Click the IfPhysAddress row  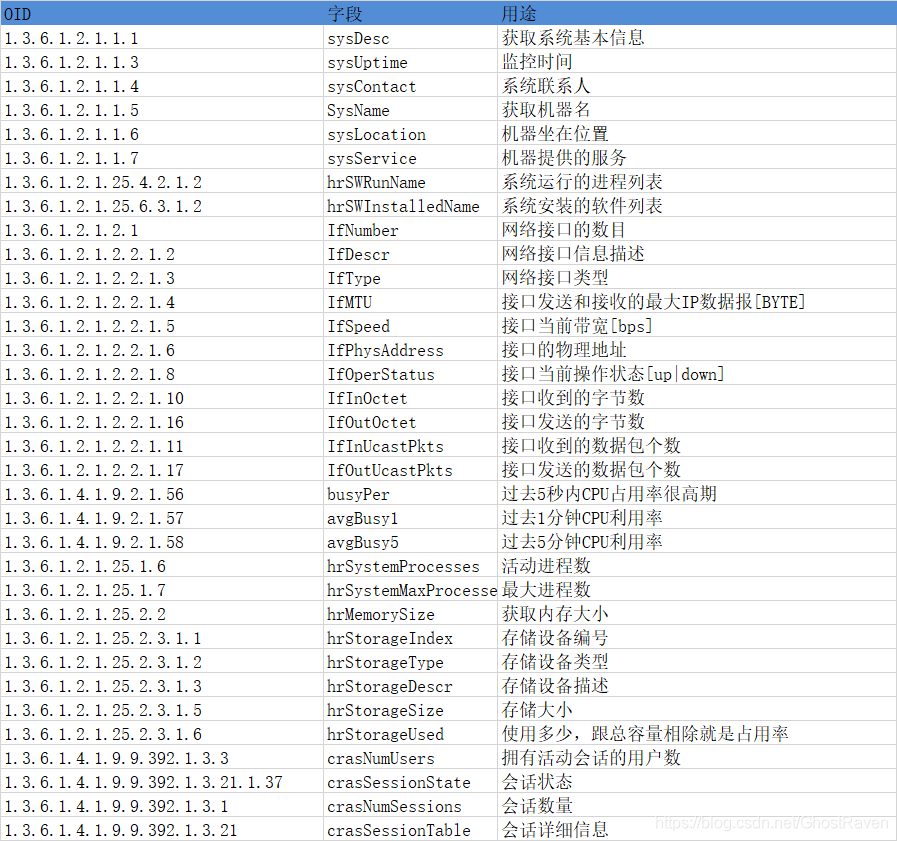point(380,350)
